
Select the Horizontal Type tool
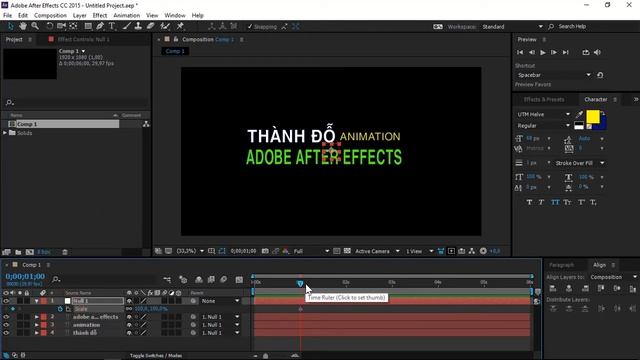pyautogui.click(x=112, y=26)
